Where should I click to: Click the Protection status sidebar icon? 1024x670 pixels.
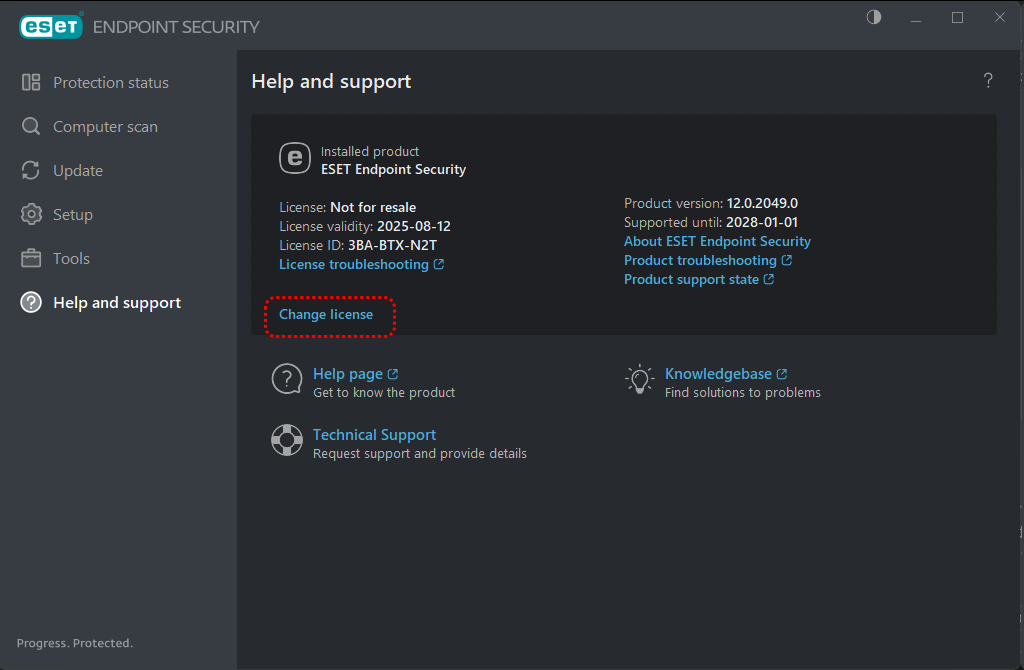(x=31, y=83)
